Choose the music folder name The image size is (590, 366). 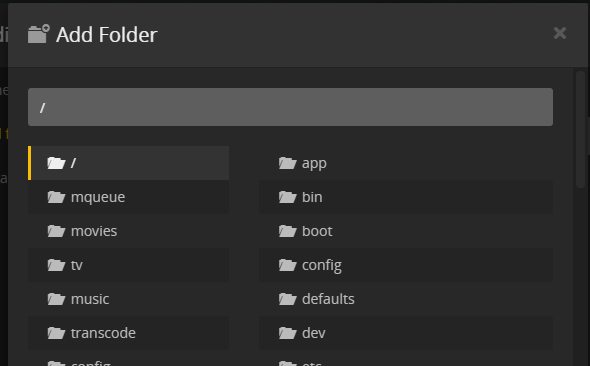90,299
